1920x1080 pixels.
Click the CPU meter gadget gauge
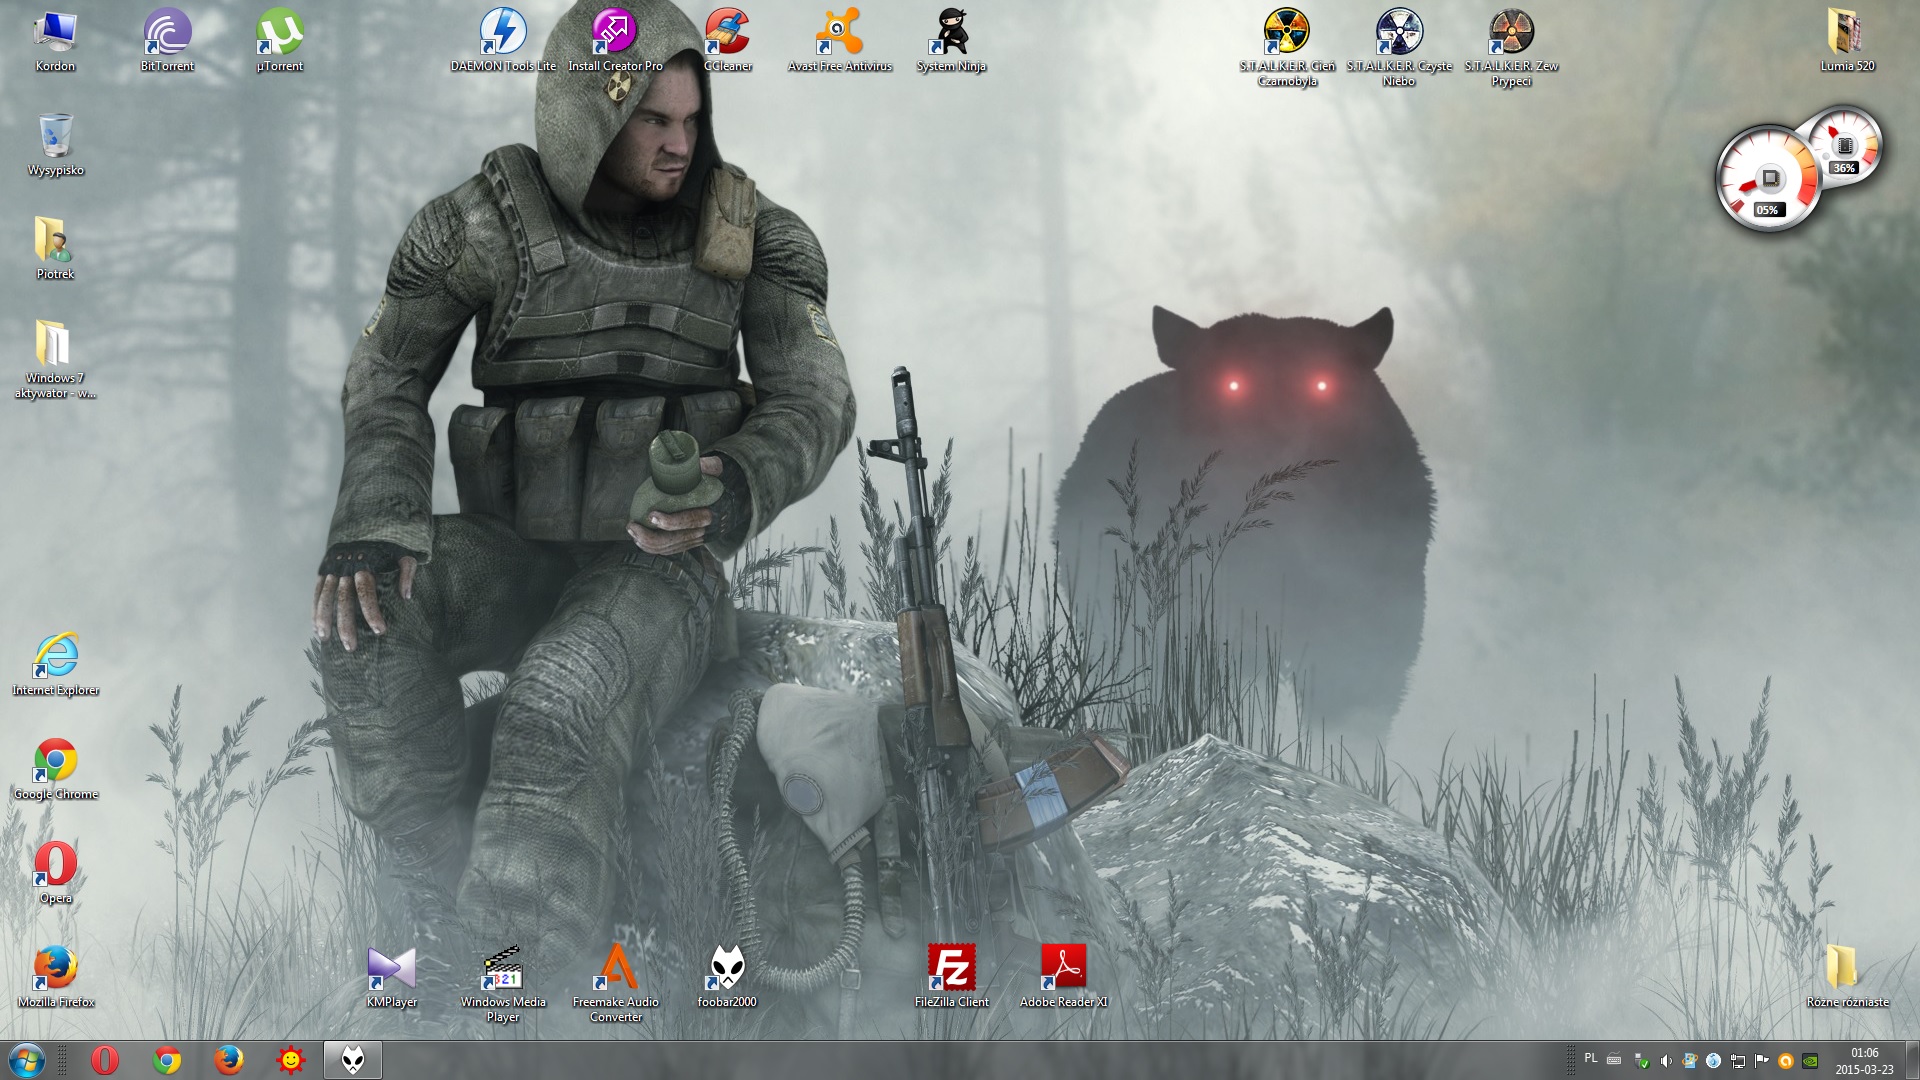point(1768,180)
